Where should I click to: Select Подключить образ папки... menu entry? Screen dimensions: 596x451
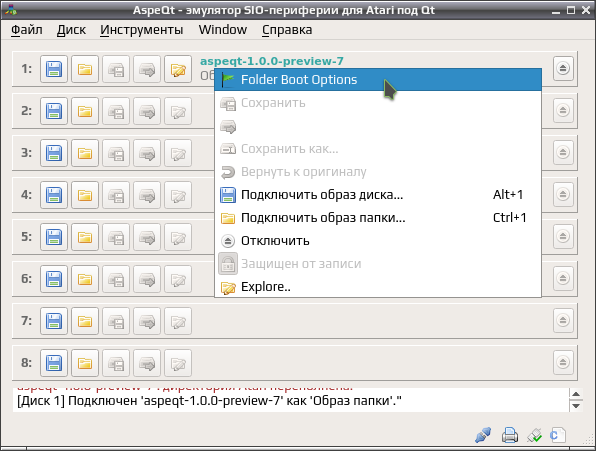pyautogui.click(x=378, y=218)
